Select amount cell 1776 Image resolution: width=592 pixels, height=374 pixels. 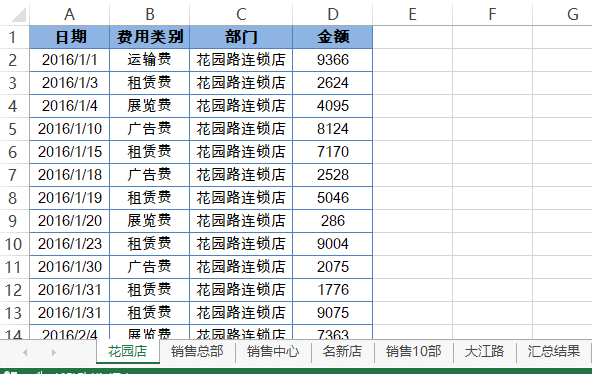point(333,290)
